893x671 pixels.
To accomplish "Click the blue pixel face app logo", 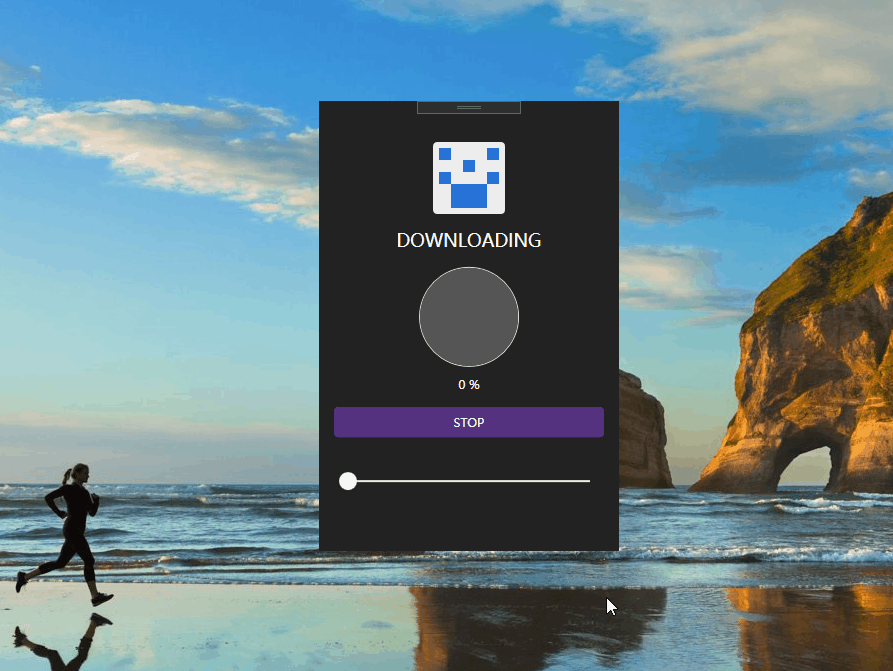I will tap(469, 178).
